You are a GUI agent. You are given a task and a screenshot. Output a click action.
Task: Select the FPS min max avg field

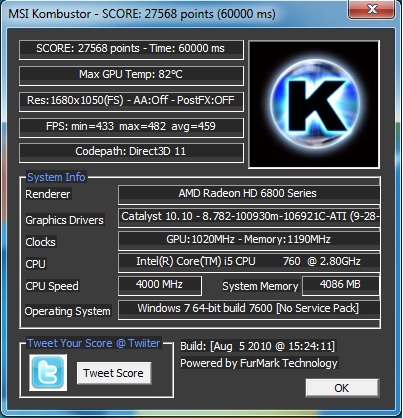pos(131,127)
